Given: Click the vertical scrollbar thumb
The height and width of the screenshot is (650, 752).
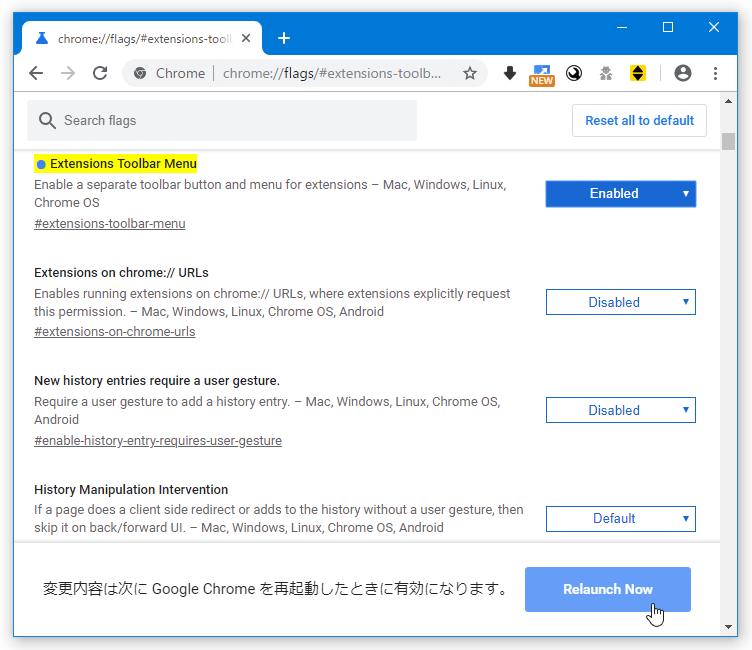Looking at the screenshot, I should [x=728, y=141].
